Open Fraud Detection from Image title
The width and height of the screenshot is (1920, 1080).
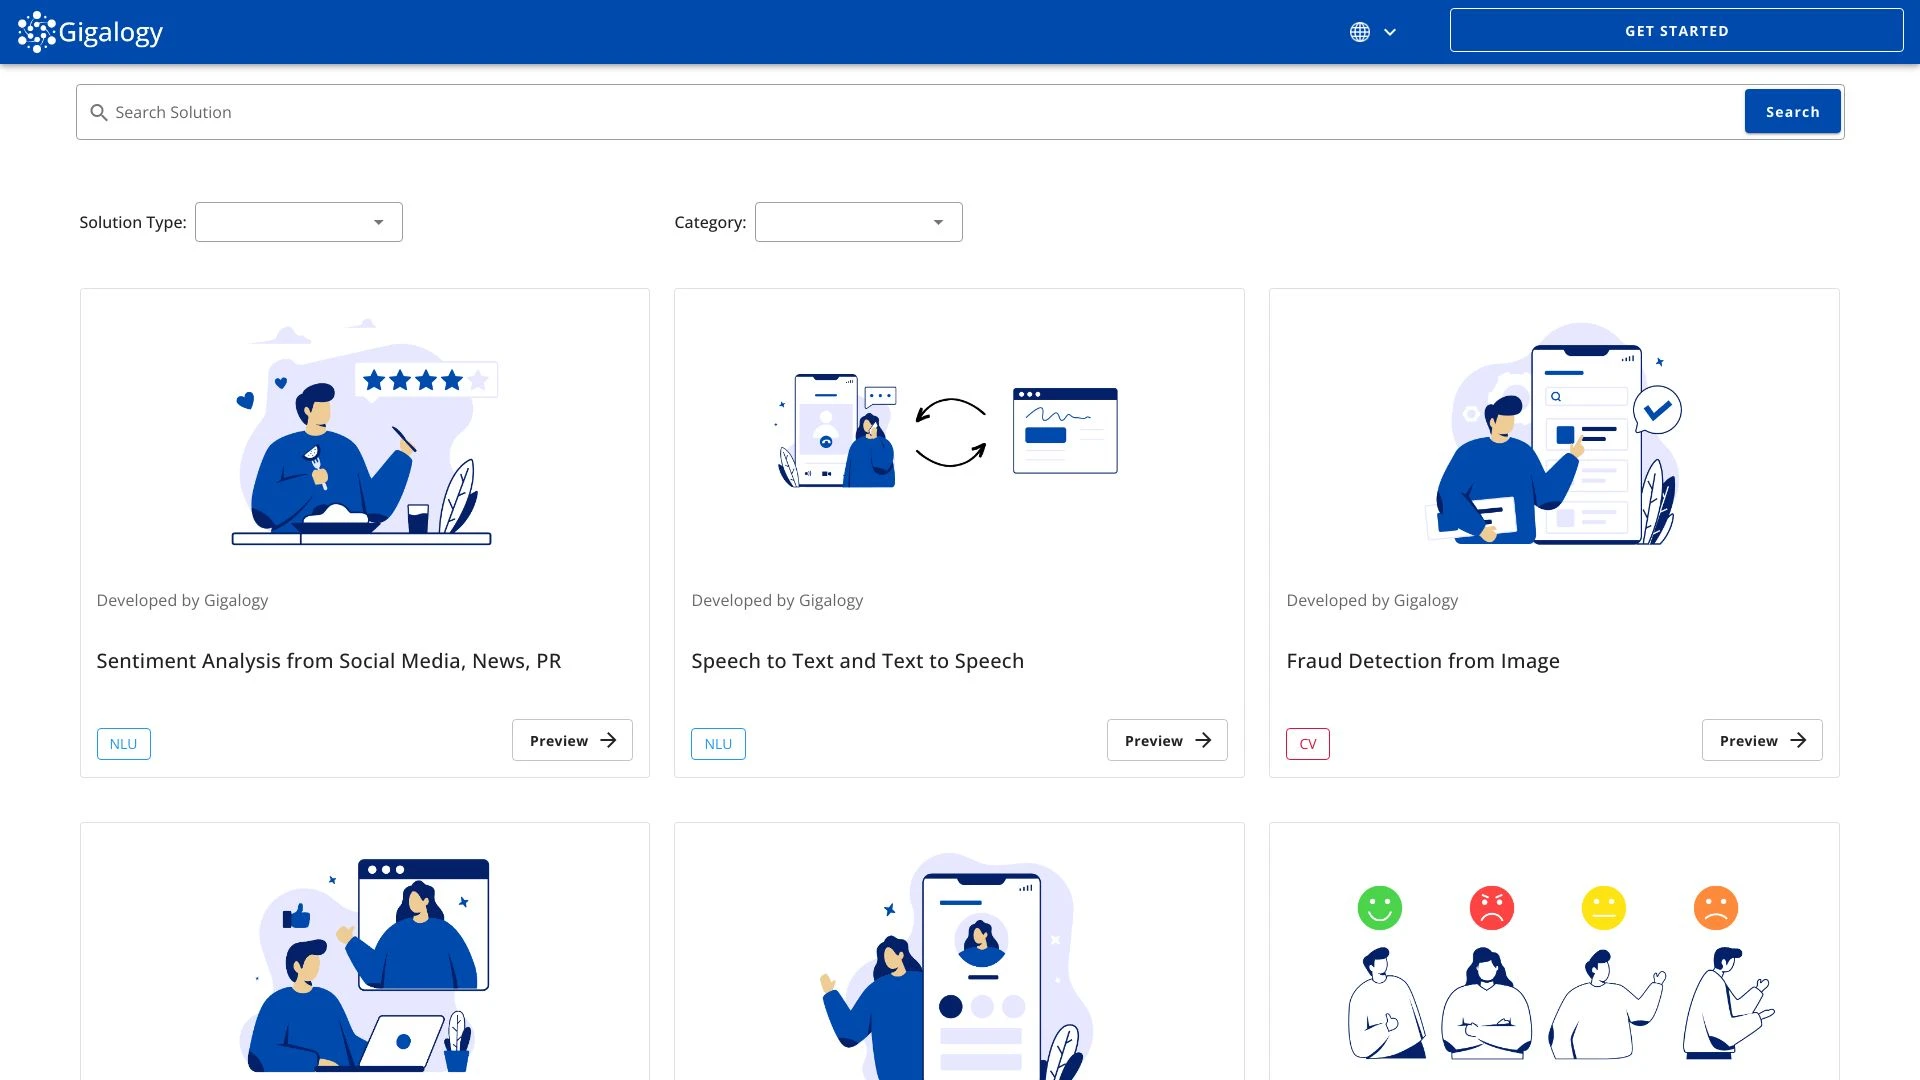click(x=1422, y=661)
